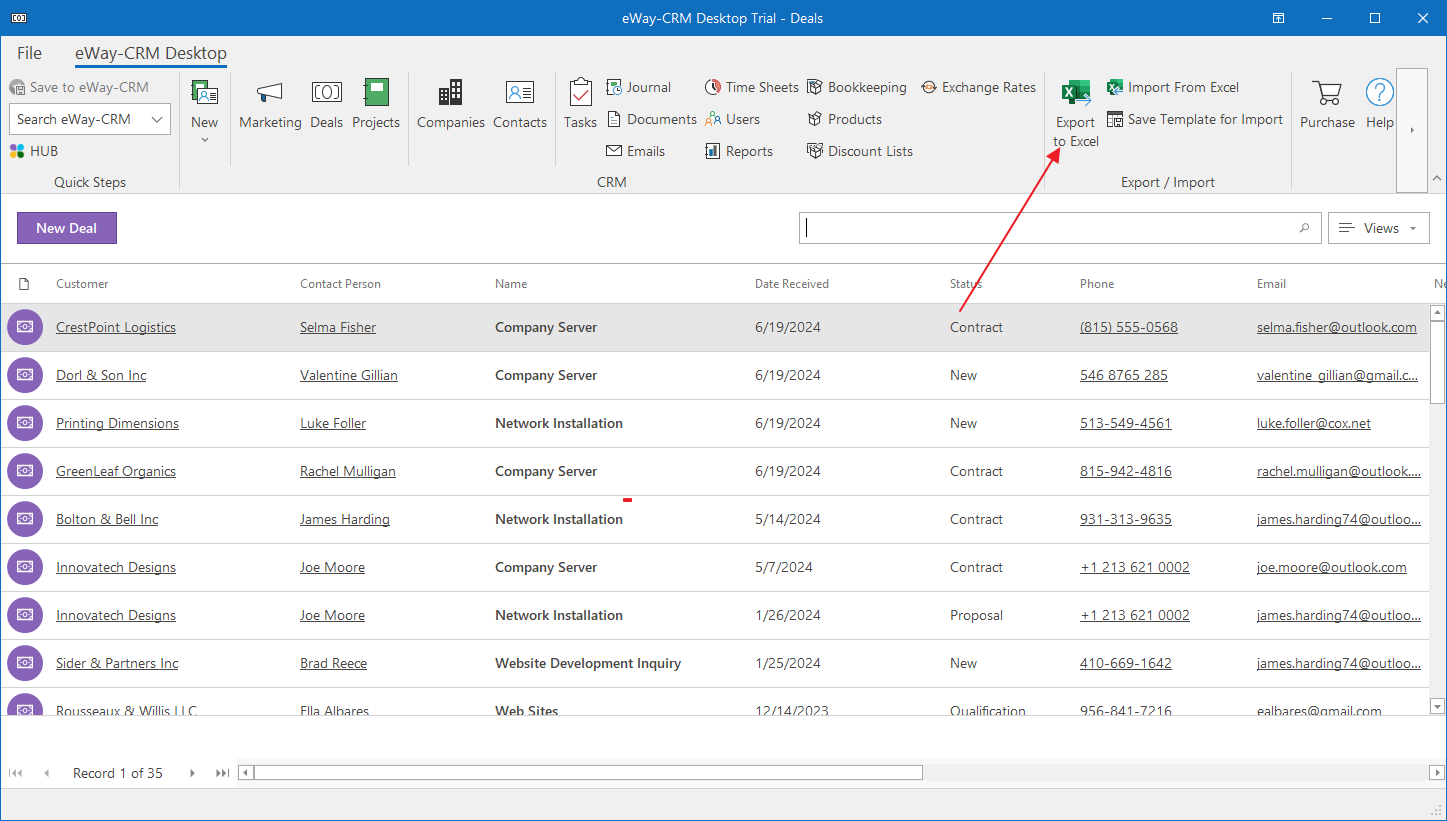This screenshot has height=821, width=1447.
Task: Select the eWay-CRM Desktop ribbon tab
Action: [x=151, y=53]
